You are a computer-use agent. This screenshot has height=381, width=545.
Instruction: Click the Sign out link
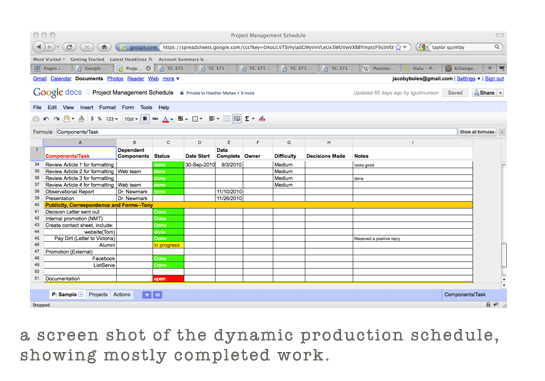pyautogui.click(x=494, y=79)
